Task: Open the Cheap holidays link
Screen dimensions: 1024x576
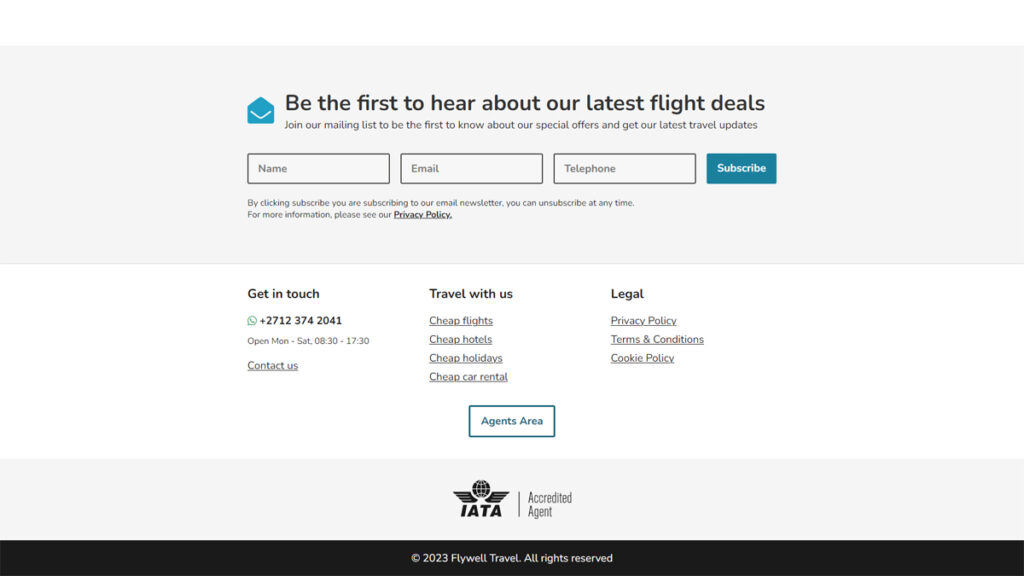Action: pyautogui.click(x=466, y=358)
